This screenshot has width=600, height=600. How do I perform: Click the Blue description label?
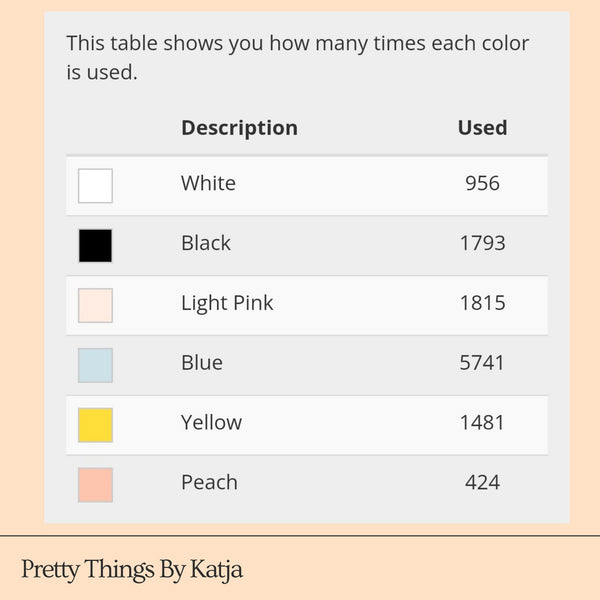pyautogui.click(x=202, y=363)
